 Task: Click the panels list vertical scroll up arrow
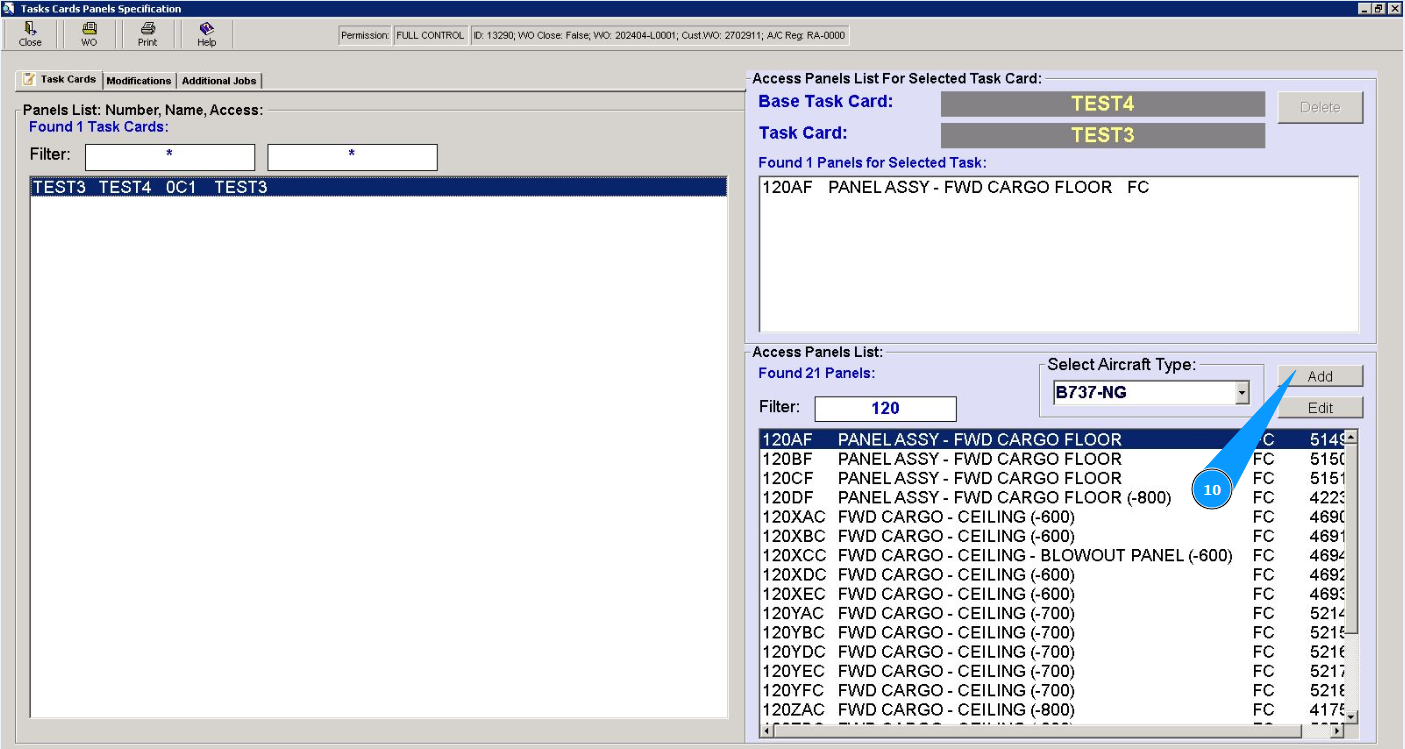pos(1350,437)
